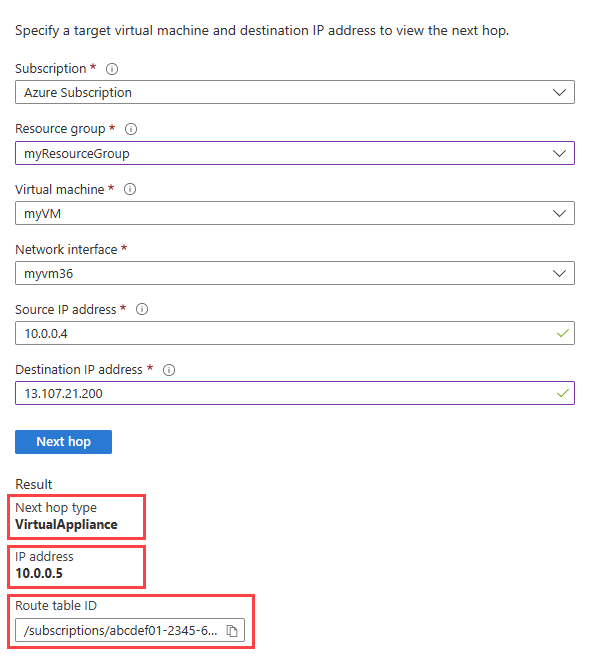The image size is (591, 658).
Task: Expand the myResourceGroup dropdown
Action: click(295, 153)
